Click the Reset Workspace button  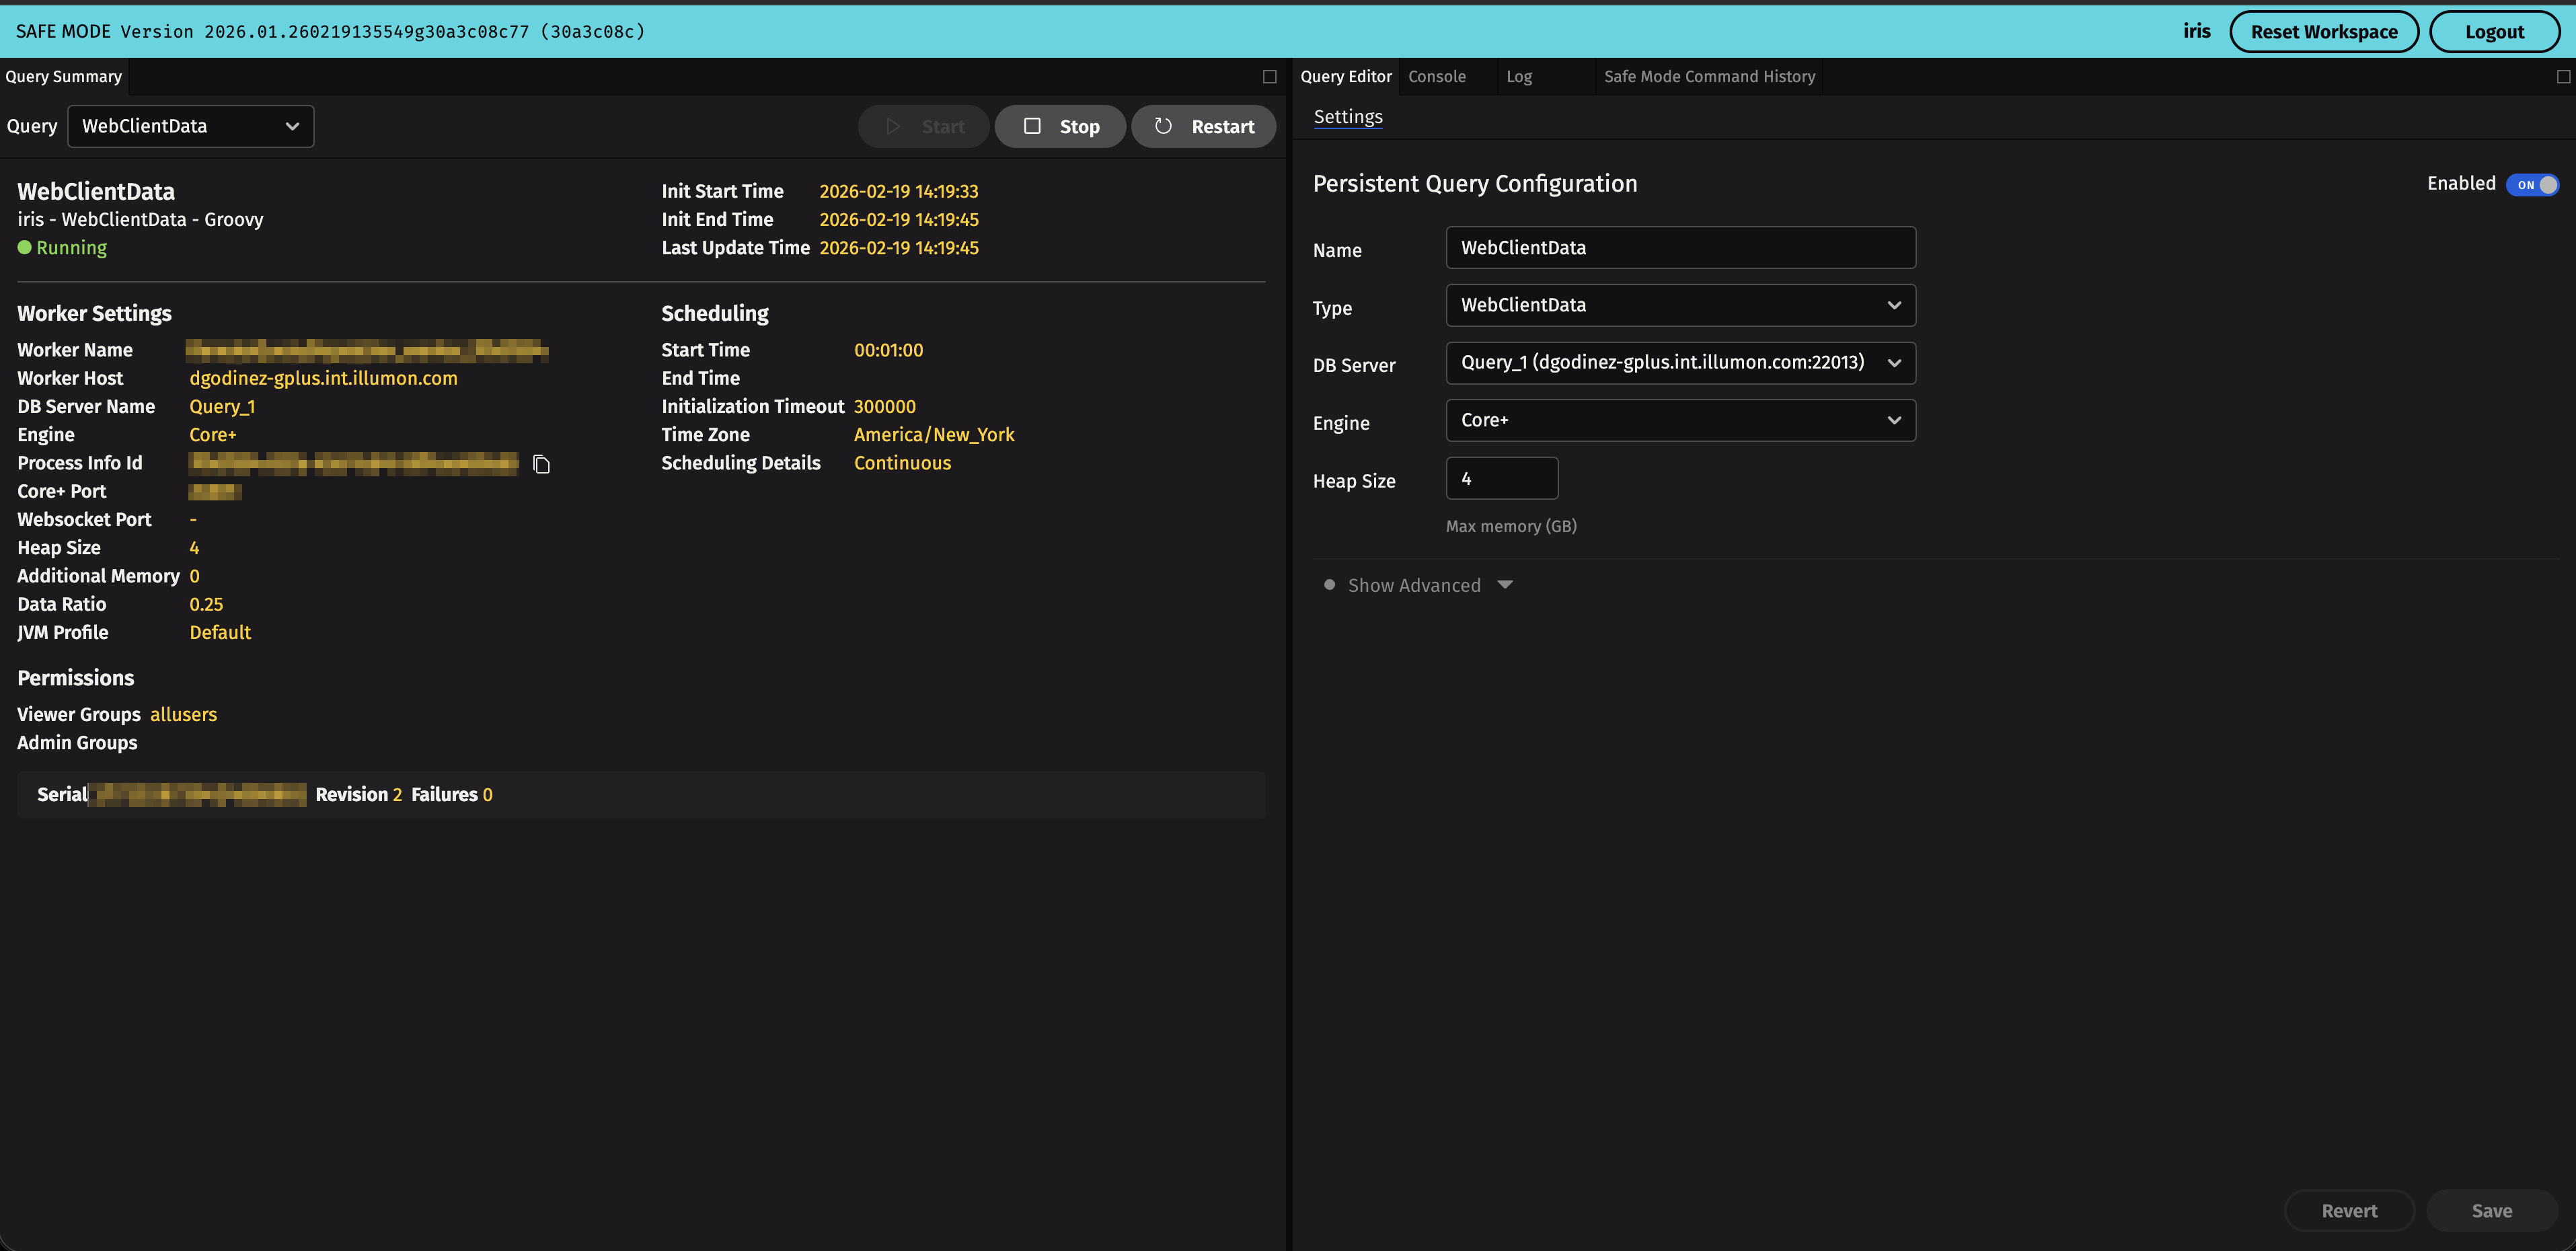click(x=2323, y=32)
